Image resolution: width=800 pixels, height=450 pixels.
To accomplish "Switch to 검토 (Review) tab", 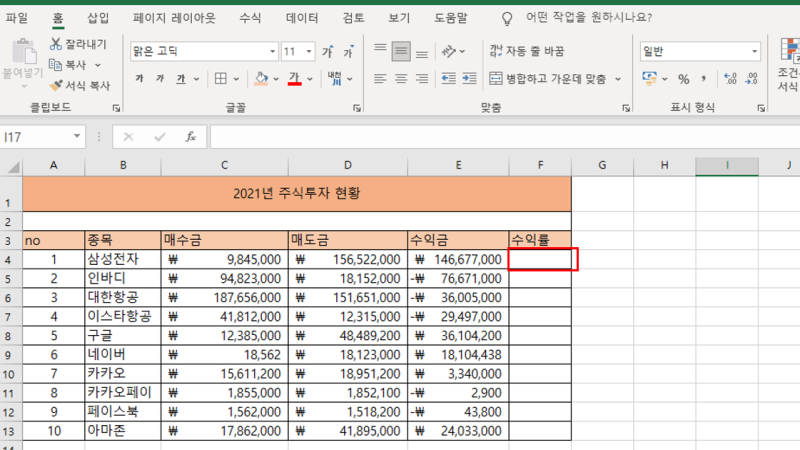I will tap(353, 18).
